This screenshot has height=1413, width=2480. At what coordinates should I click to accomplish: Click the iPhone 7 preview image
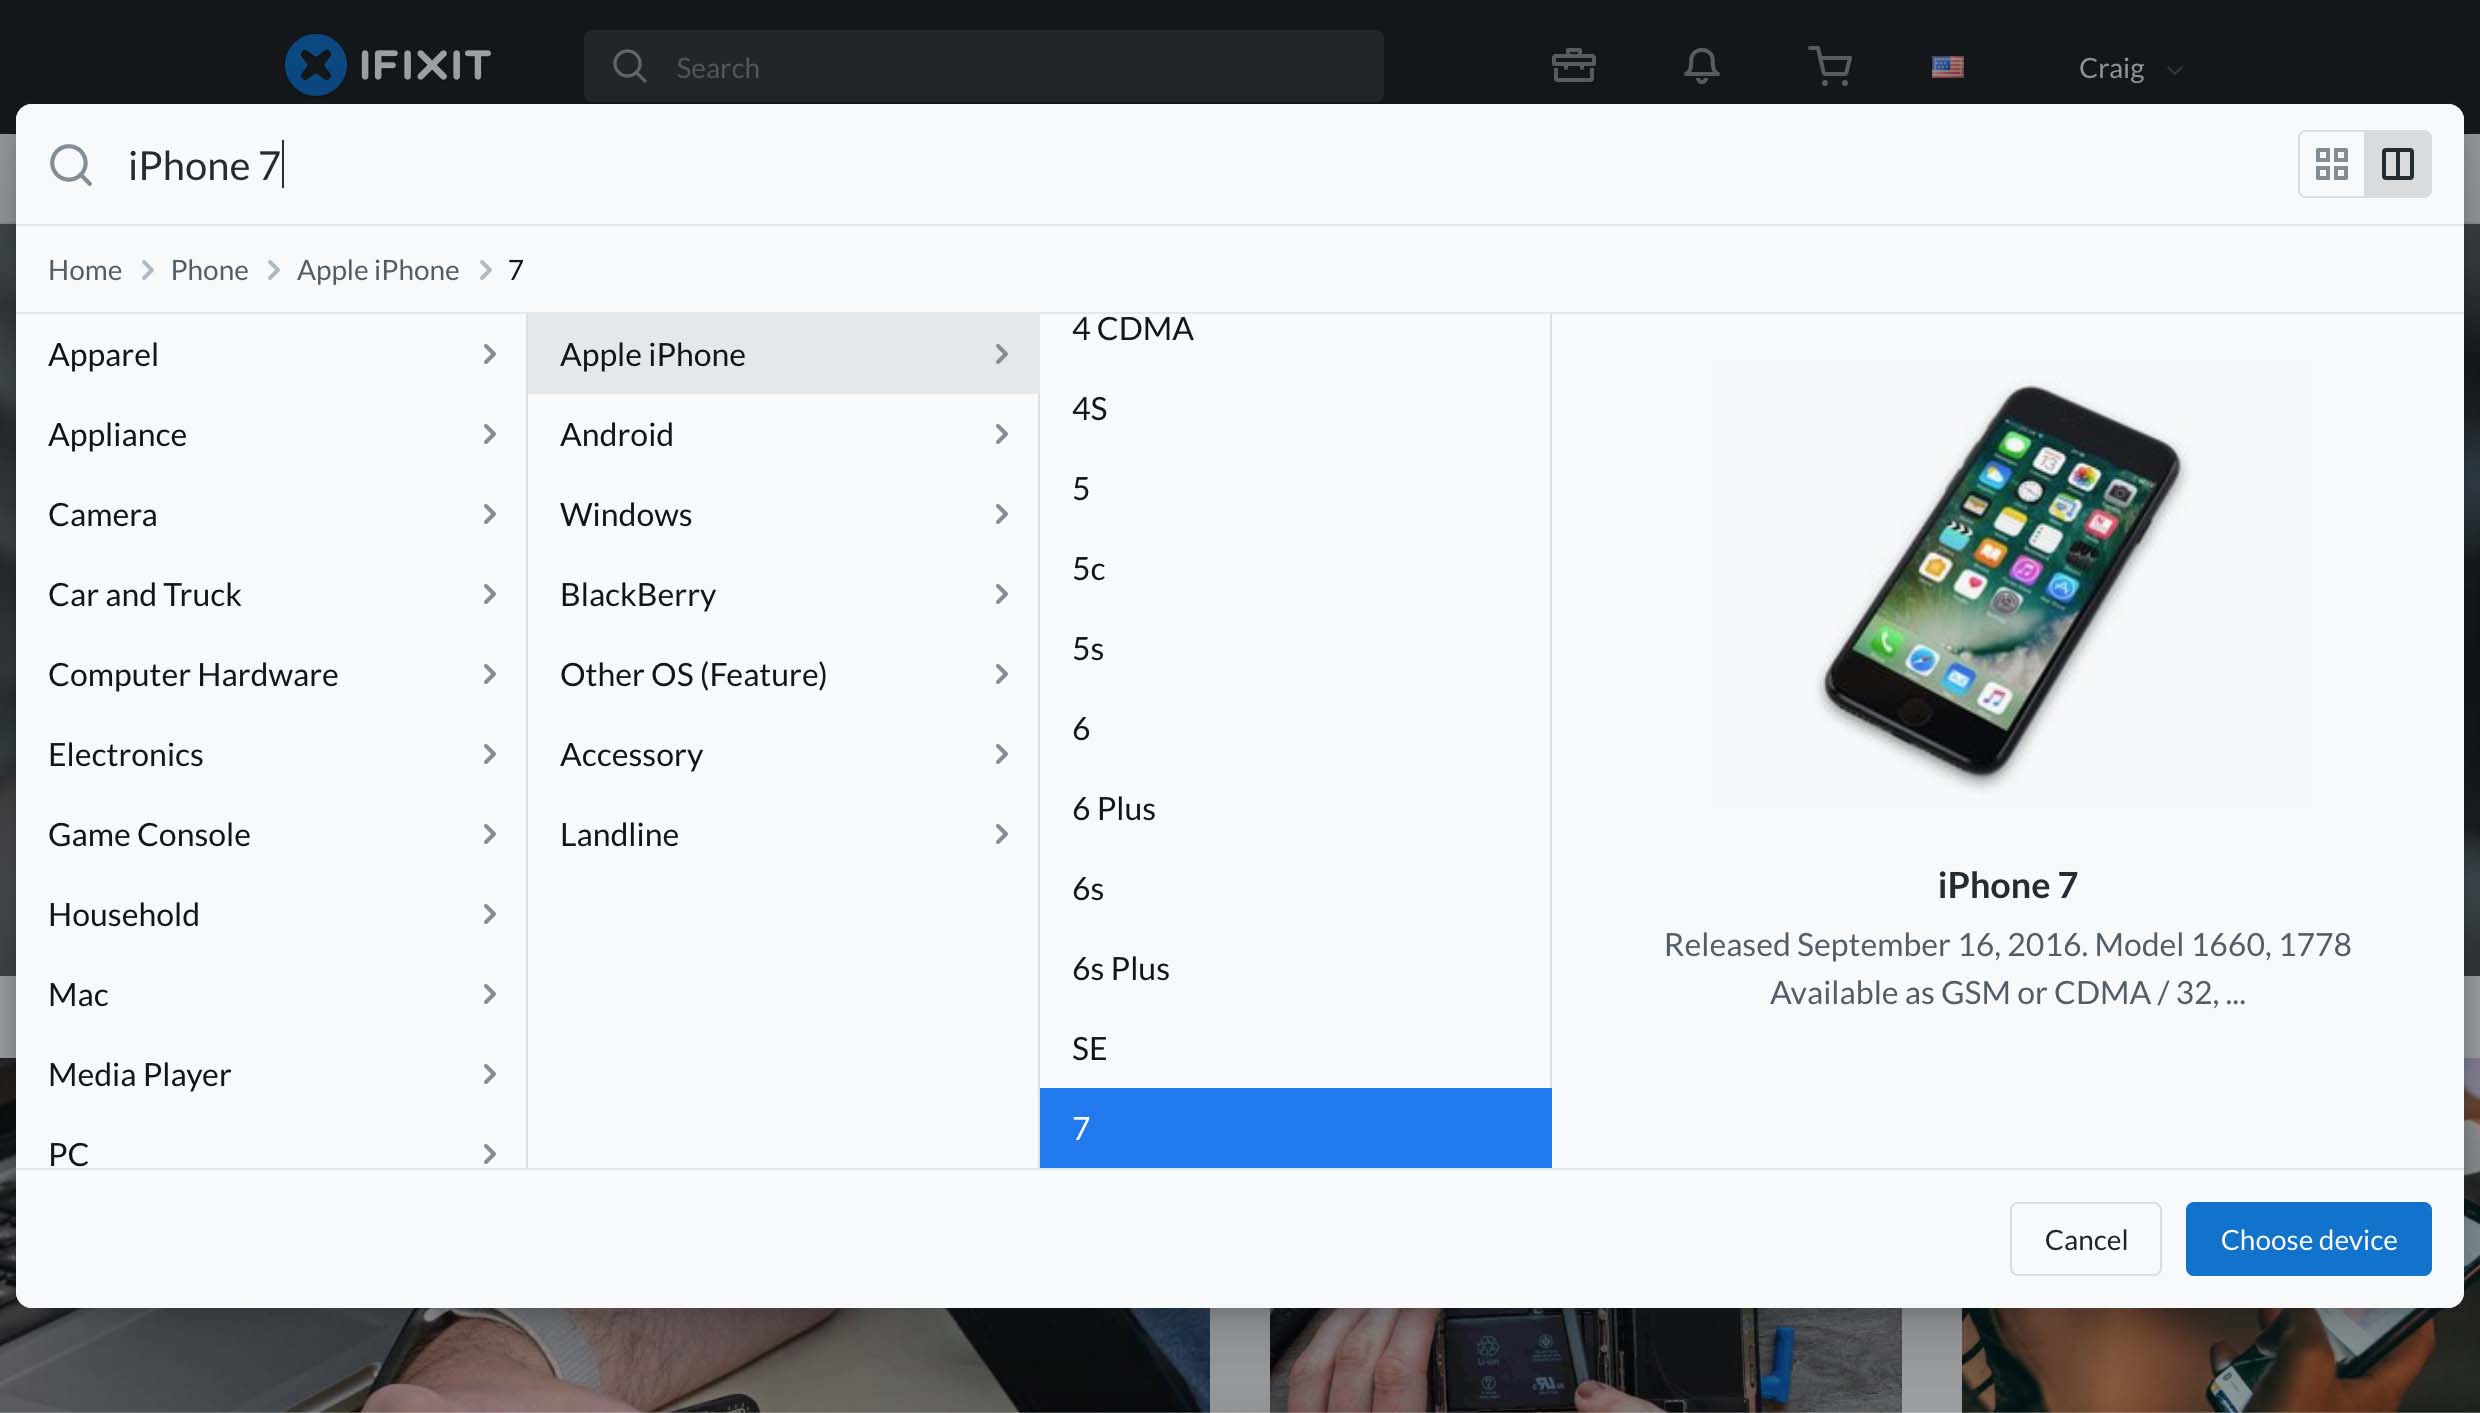coord(2008,583)
